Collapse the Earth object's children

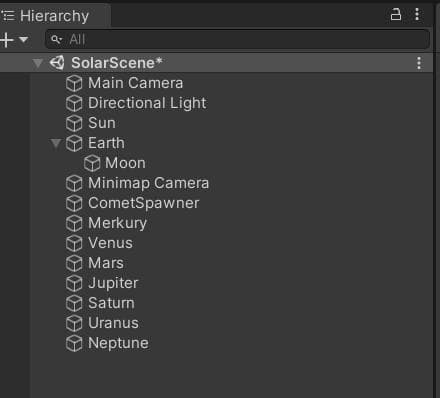(x=55, y=144)
